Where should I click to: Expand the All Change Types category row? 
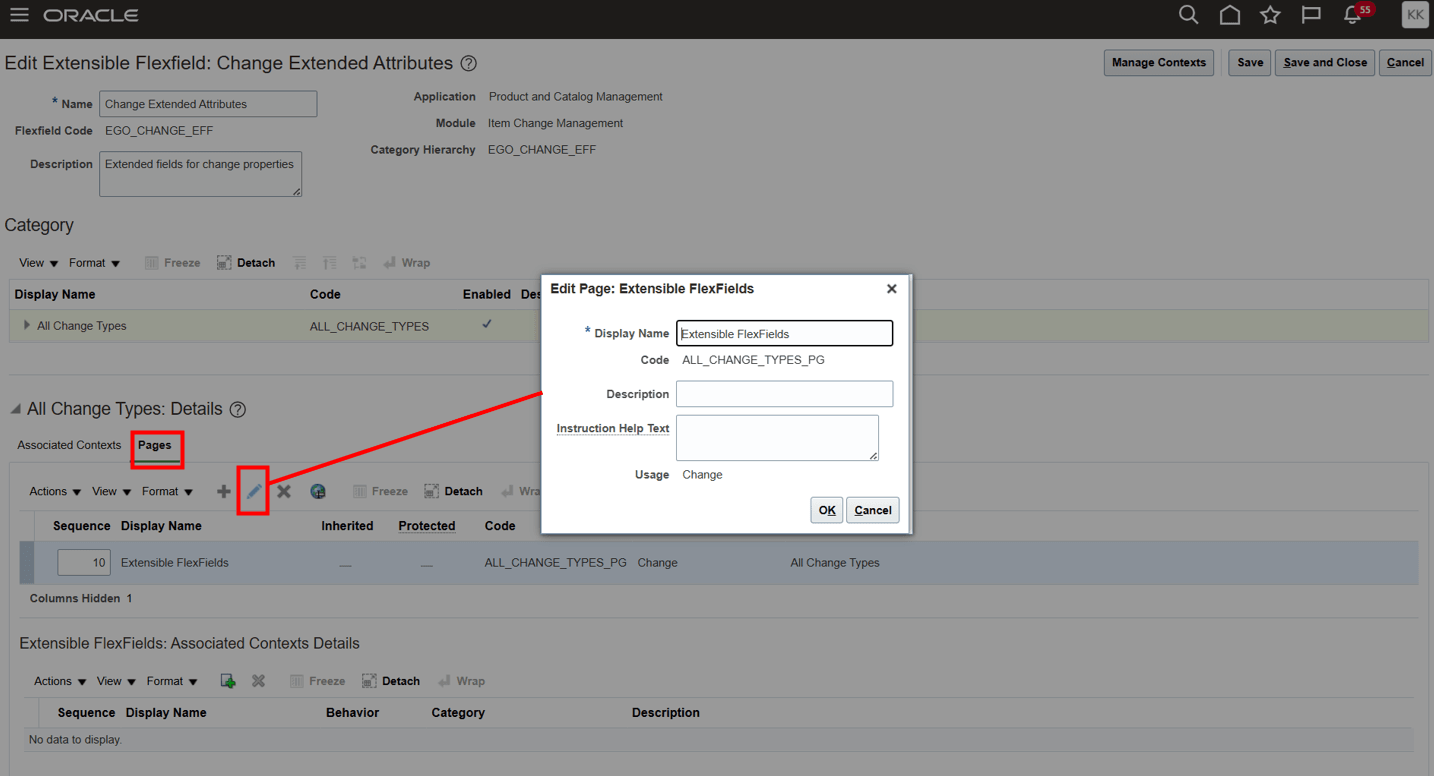pyautogui.click(x=27, y=325)
